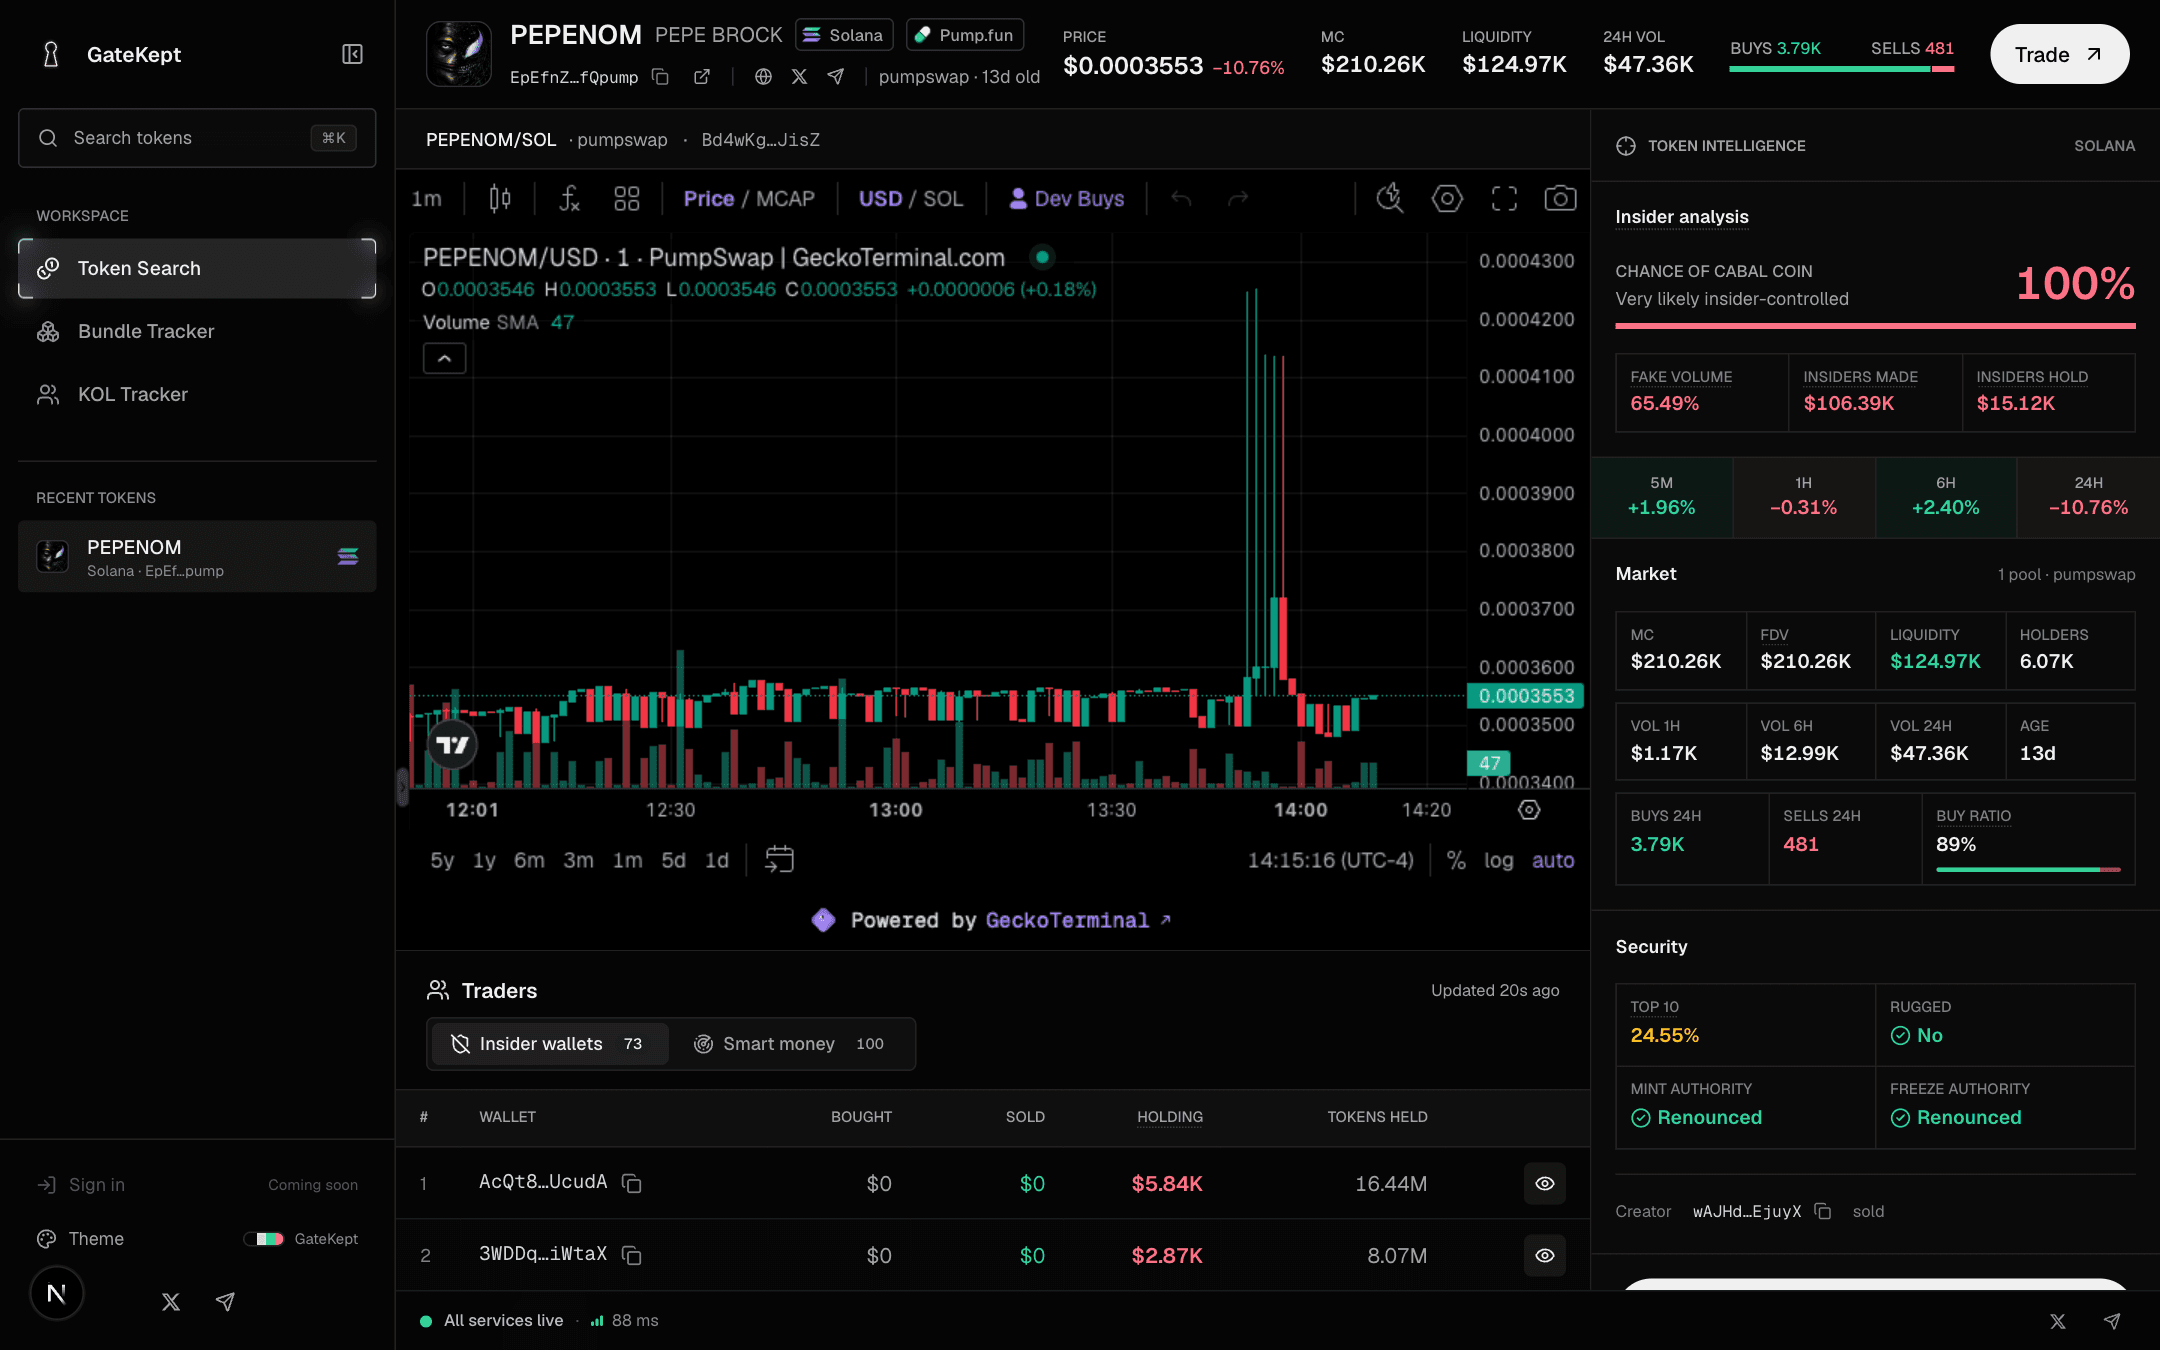Image resolution: width=2160 pixels, height=1350 pixels.
Task: Open KOL Tracker in workspace
Action: (197, 394)
